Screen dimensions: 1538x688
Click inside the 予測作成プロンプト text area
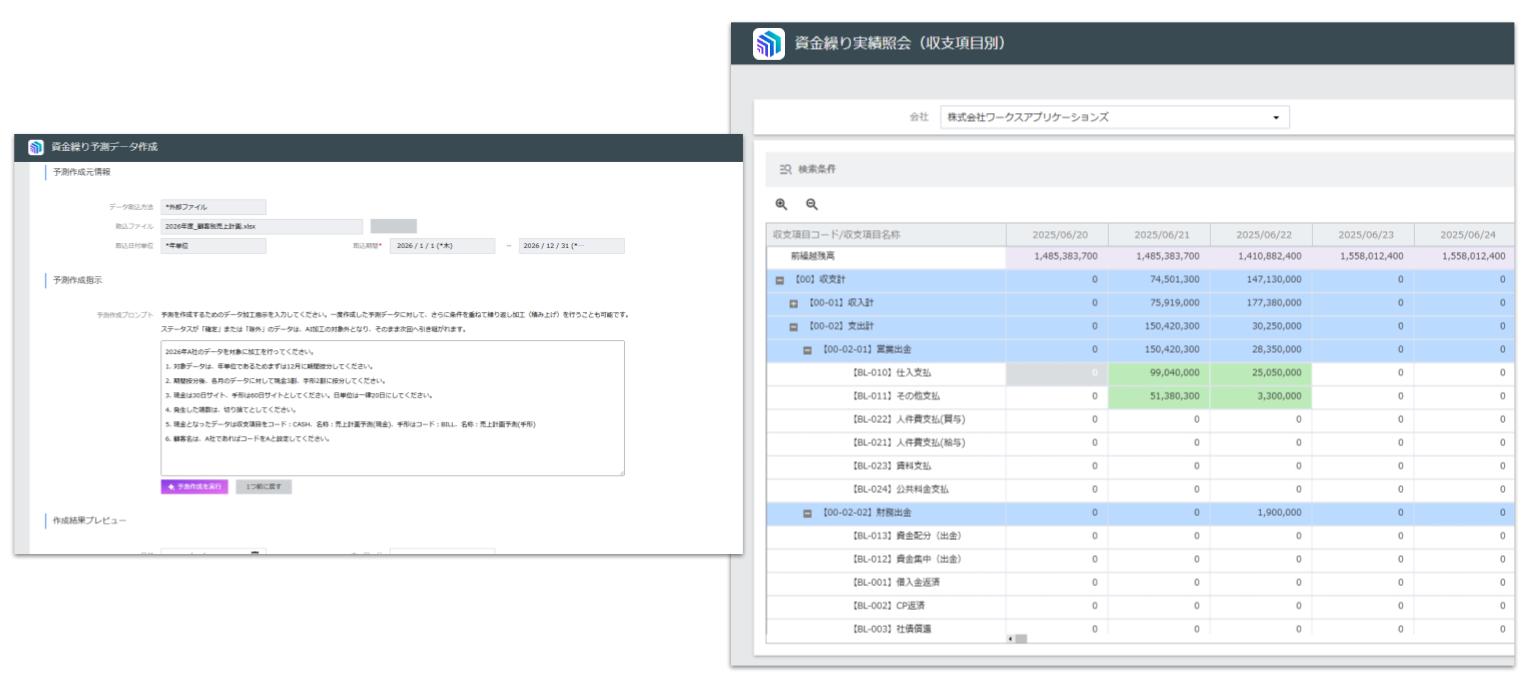click(x=392, y=408)
